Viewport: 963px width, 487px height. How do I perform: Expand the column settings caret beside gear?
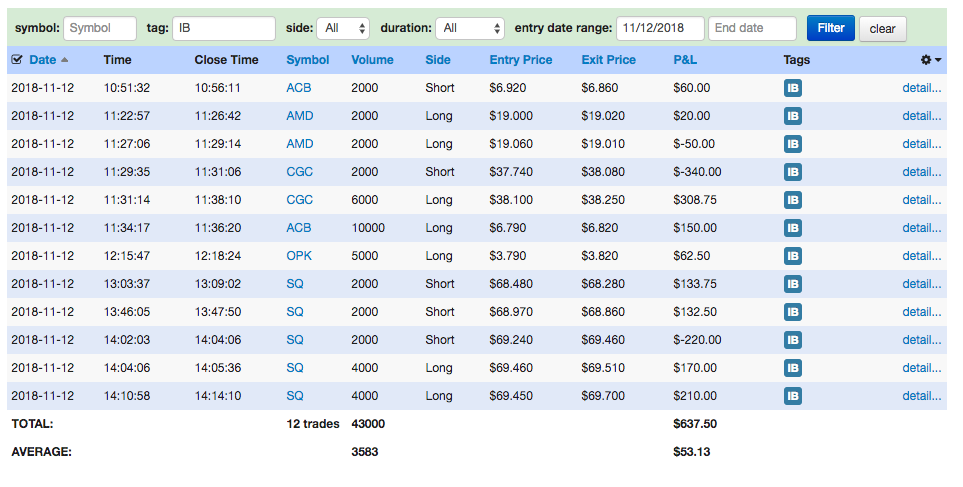pyautogui.click(x=938, y=60)
